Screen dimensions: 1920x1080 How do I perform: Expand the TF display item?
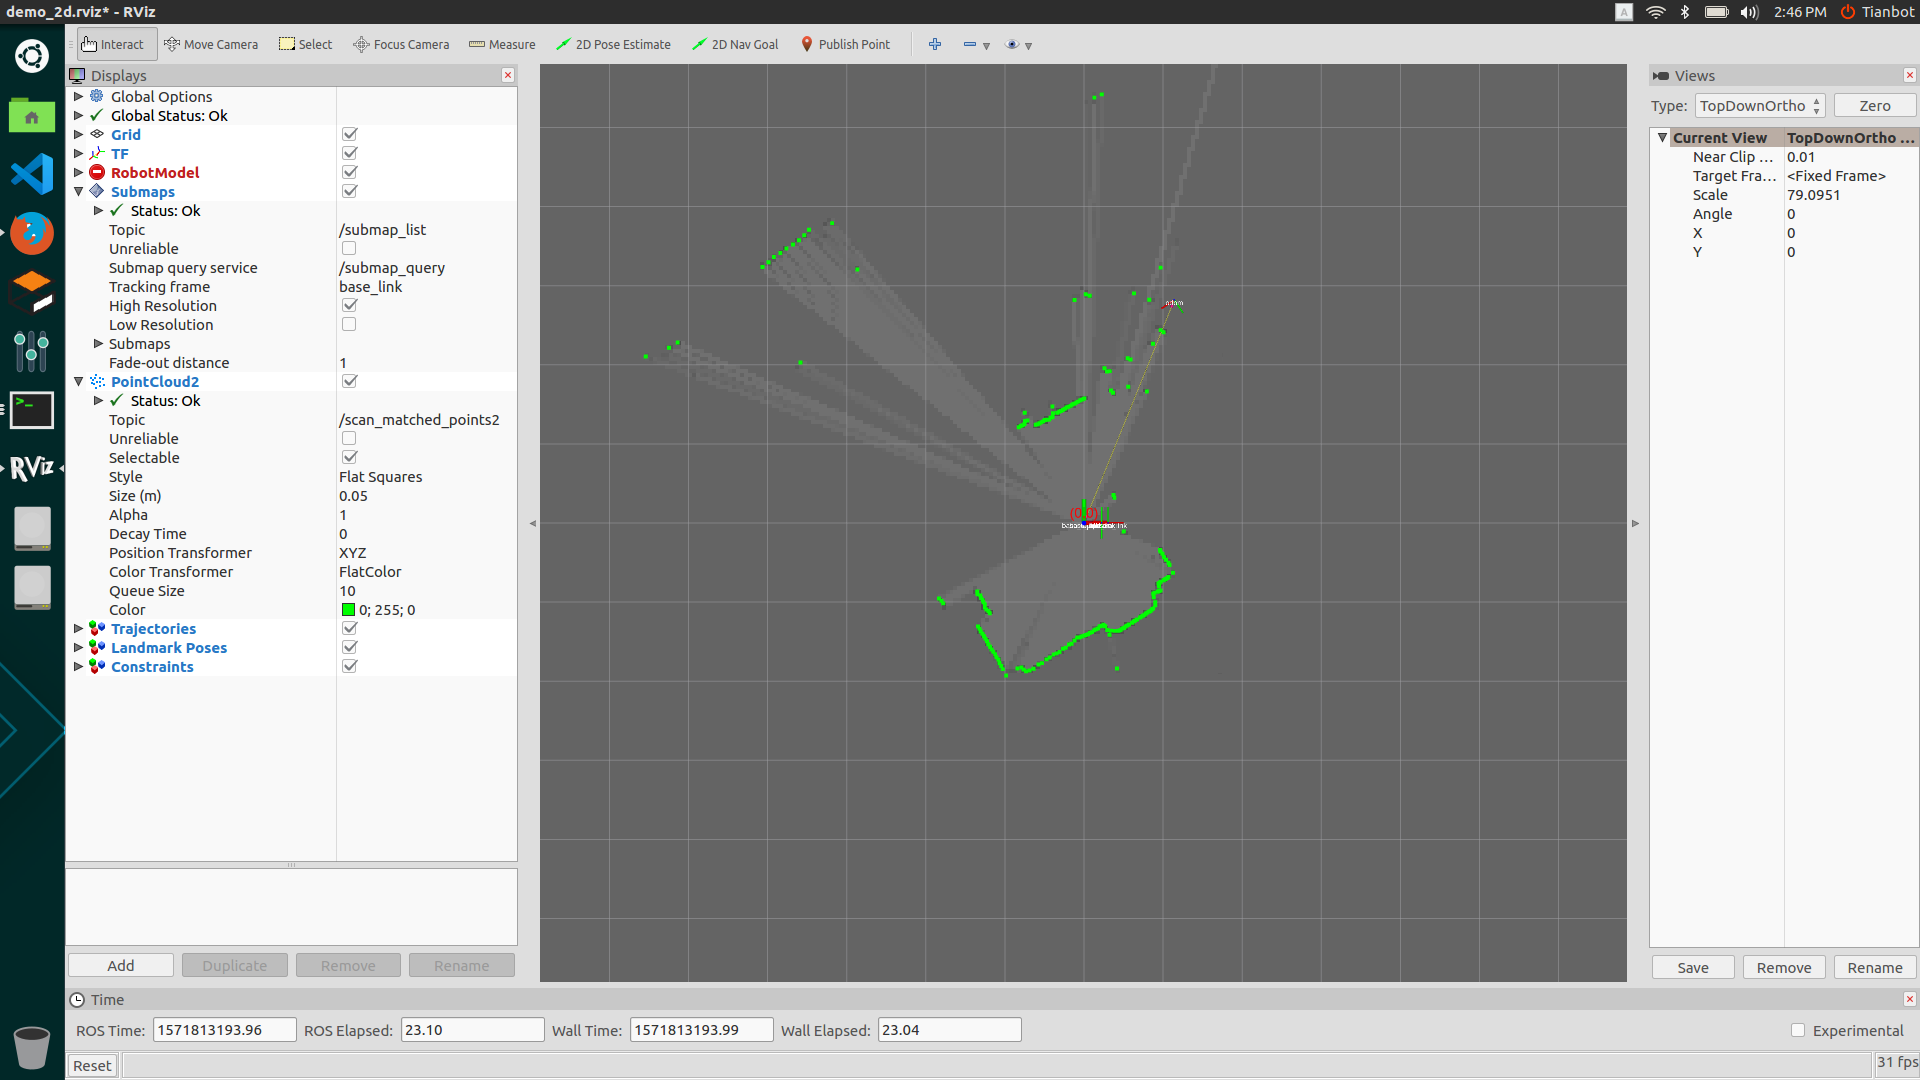pyautogui.click(x=79, y=153)
